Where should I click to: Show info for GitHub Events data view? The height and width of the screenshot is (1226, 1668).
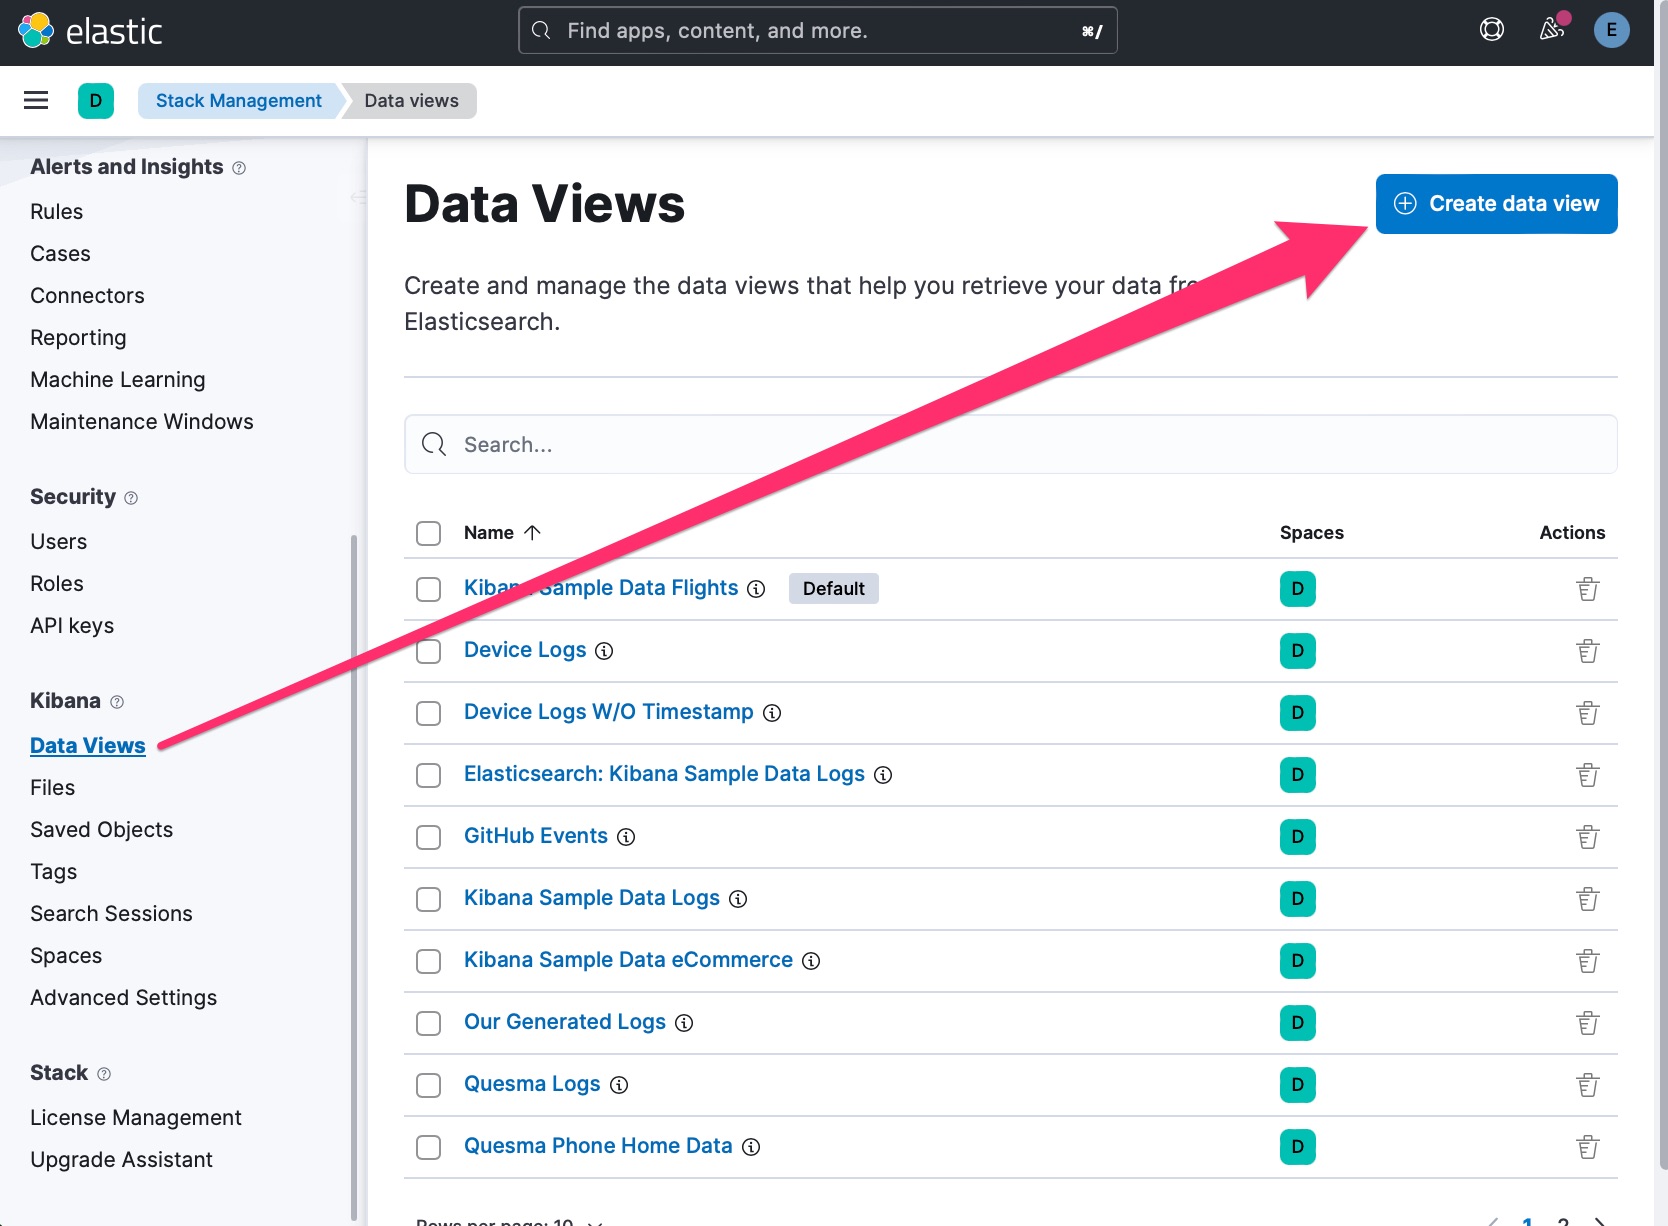[x=626, y=837]
